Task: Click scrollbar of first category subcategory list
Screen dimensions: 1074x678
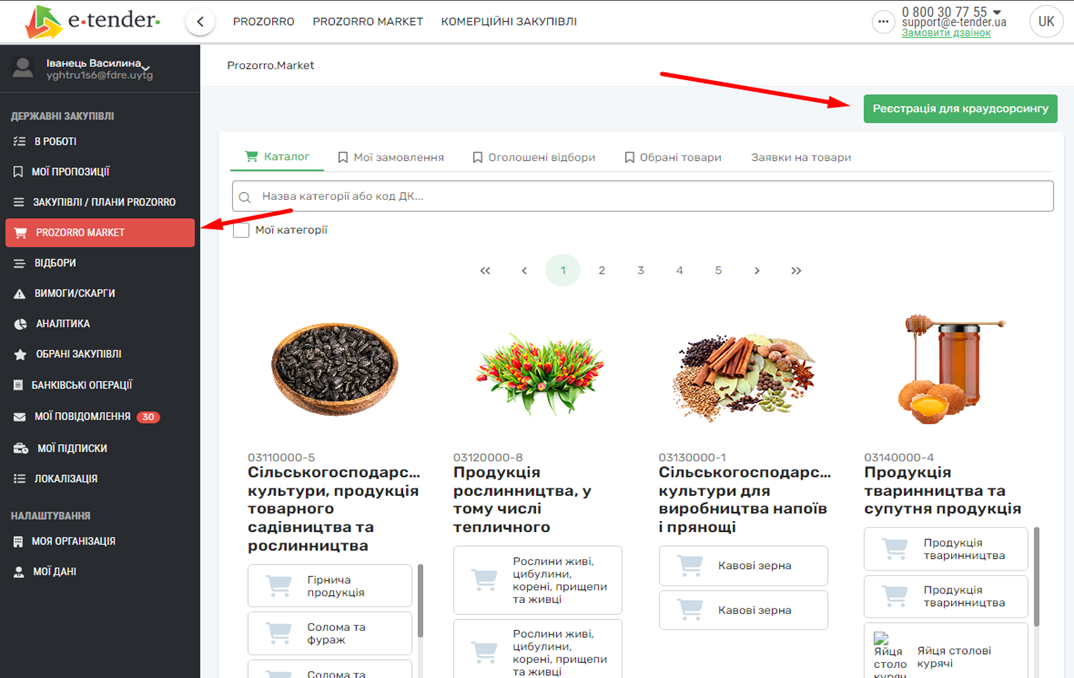Action: click(x=420, y=600)
